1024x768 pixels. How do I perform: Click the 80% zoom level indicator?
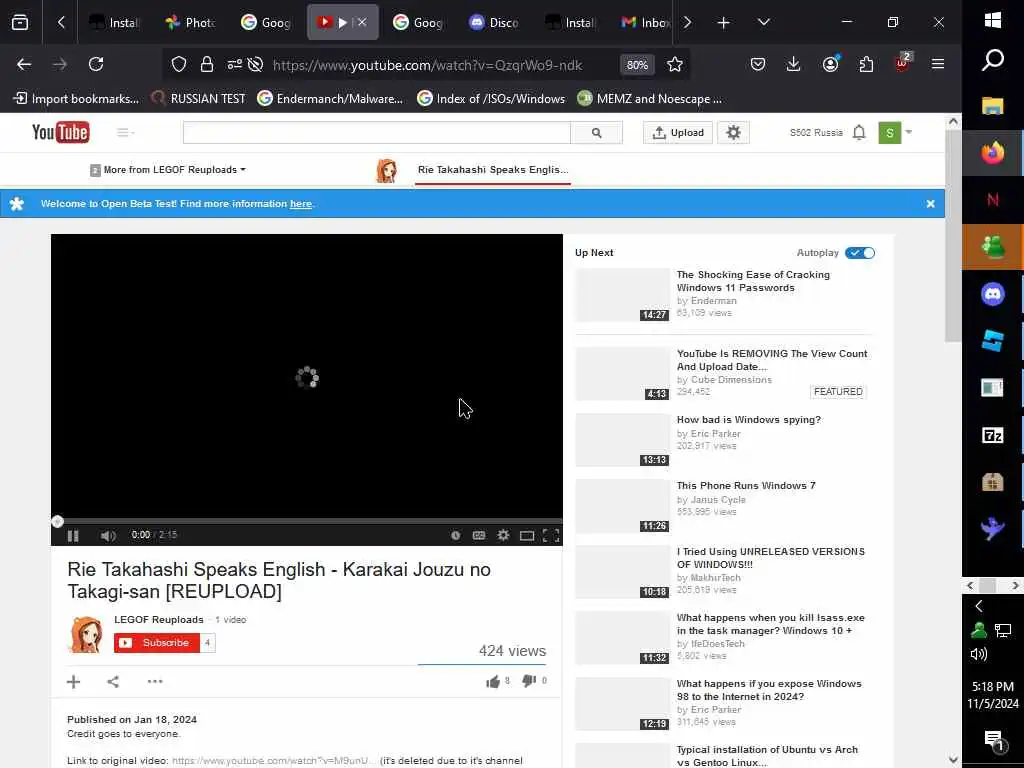coord(637,65)
